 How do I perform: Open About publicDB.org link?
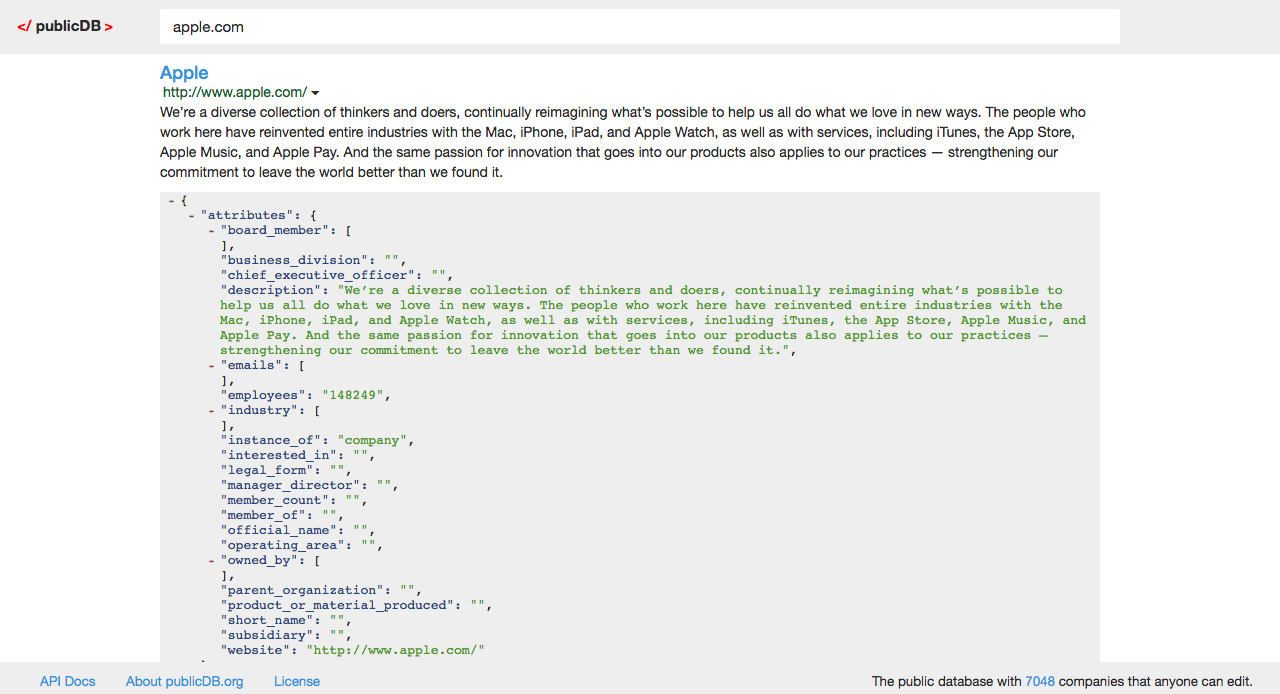(185, 681)
